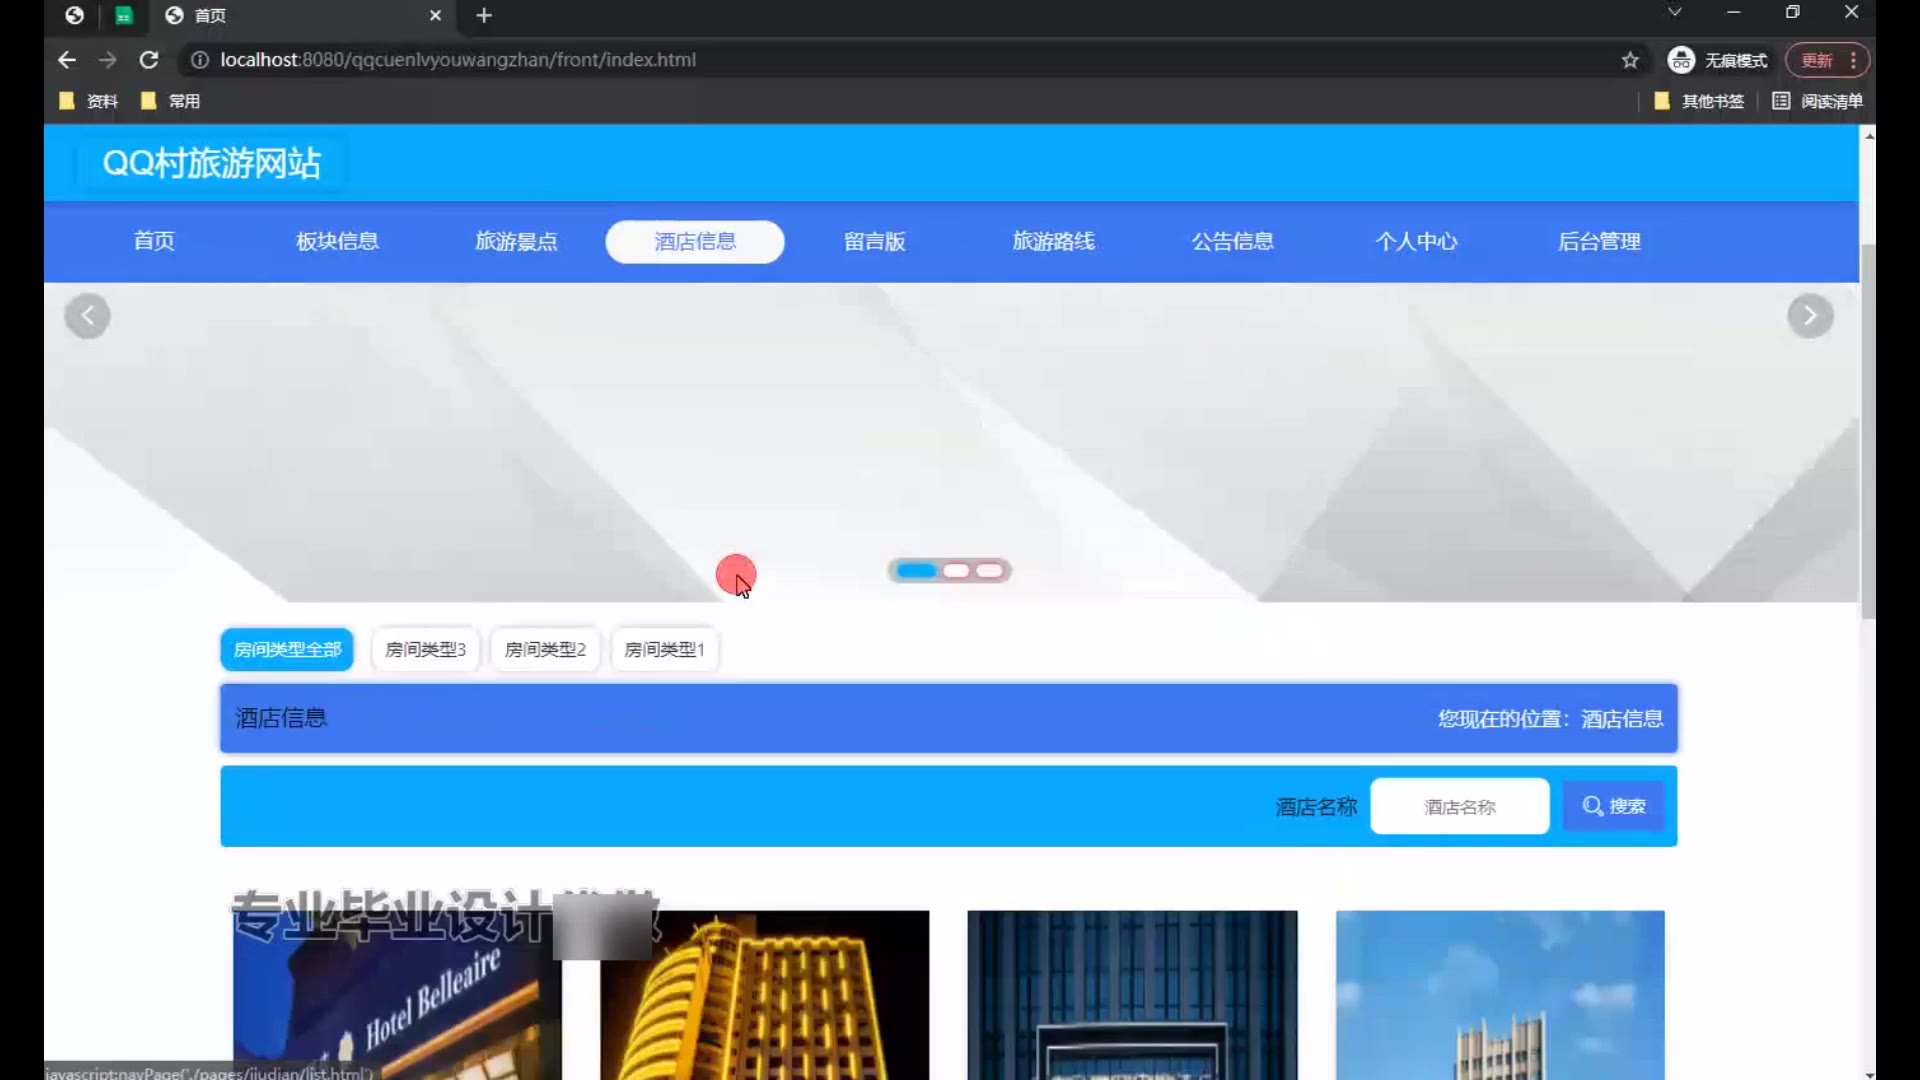Open the browser three-dot menu
Viewport: 1920px width, 1080px height.
coord(1853,60)
